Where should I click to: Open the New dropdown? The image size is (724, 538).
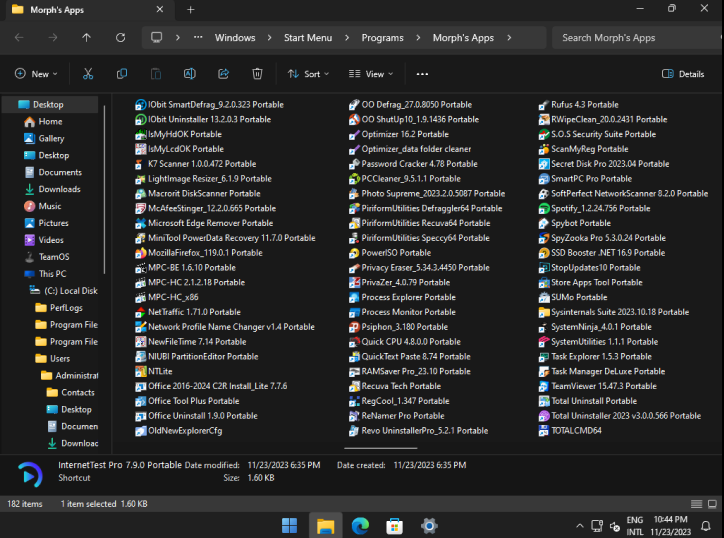pyautogui.click(x=36, y=74)
